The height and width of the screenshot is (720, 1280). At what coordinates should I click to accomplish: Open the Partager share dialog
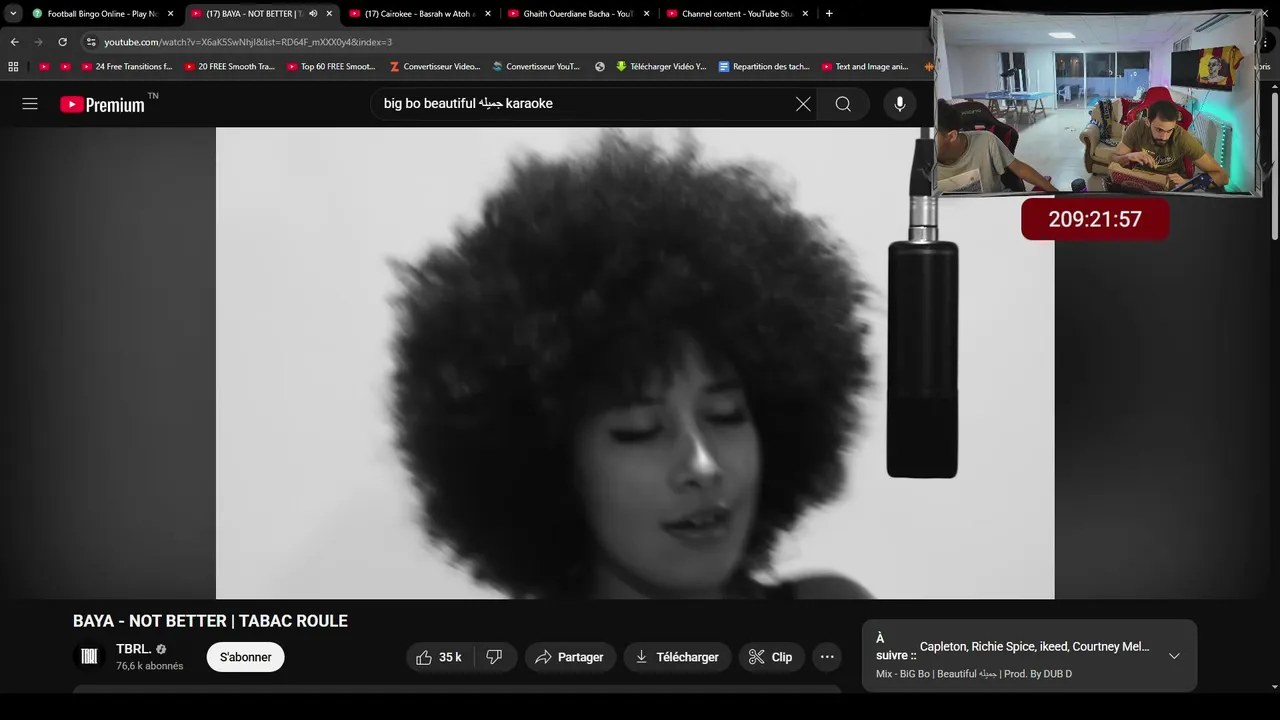(569, 657)
